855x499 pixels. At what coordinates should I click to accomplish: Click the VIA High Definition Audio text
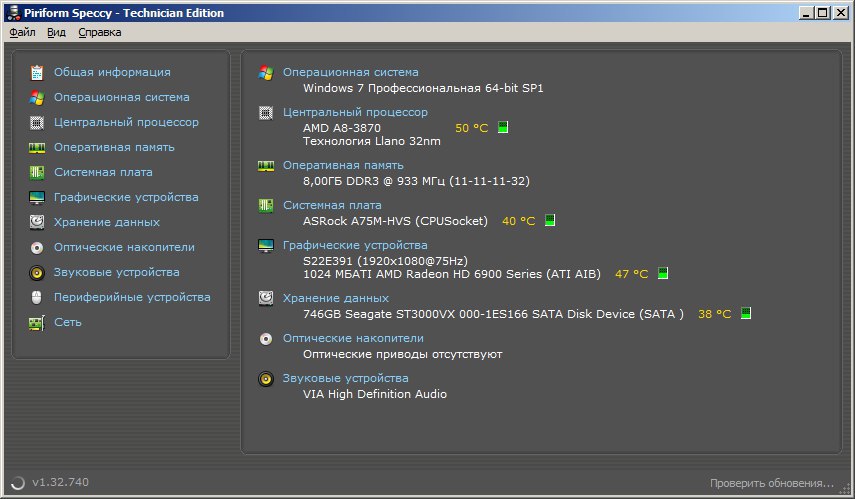pos(375,394)
